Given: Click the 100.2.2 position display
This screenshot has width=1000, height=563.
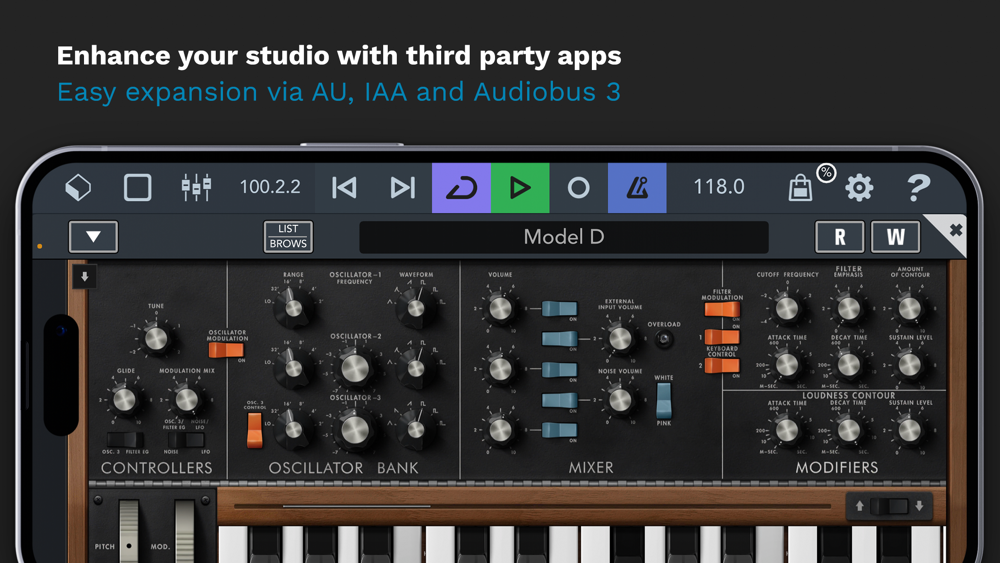Looking at the screenshot, I should click(x=270, y=187).
